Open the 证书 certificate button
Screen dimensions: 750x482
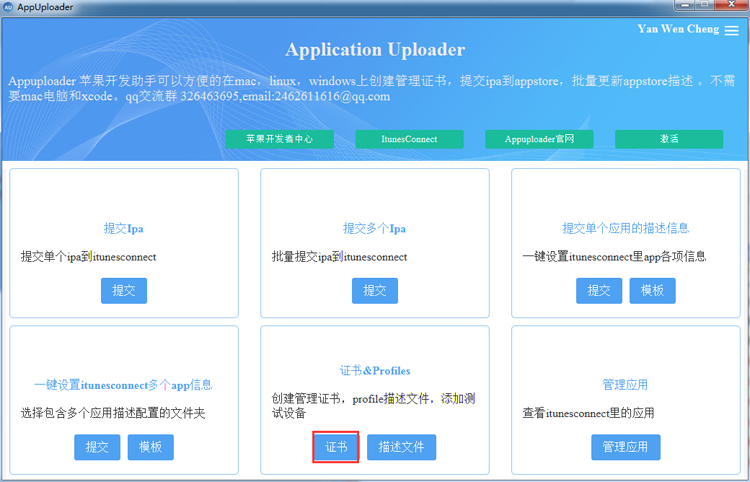click(x=336, y=447)
